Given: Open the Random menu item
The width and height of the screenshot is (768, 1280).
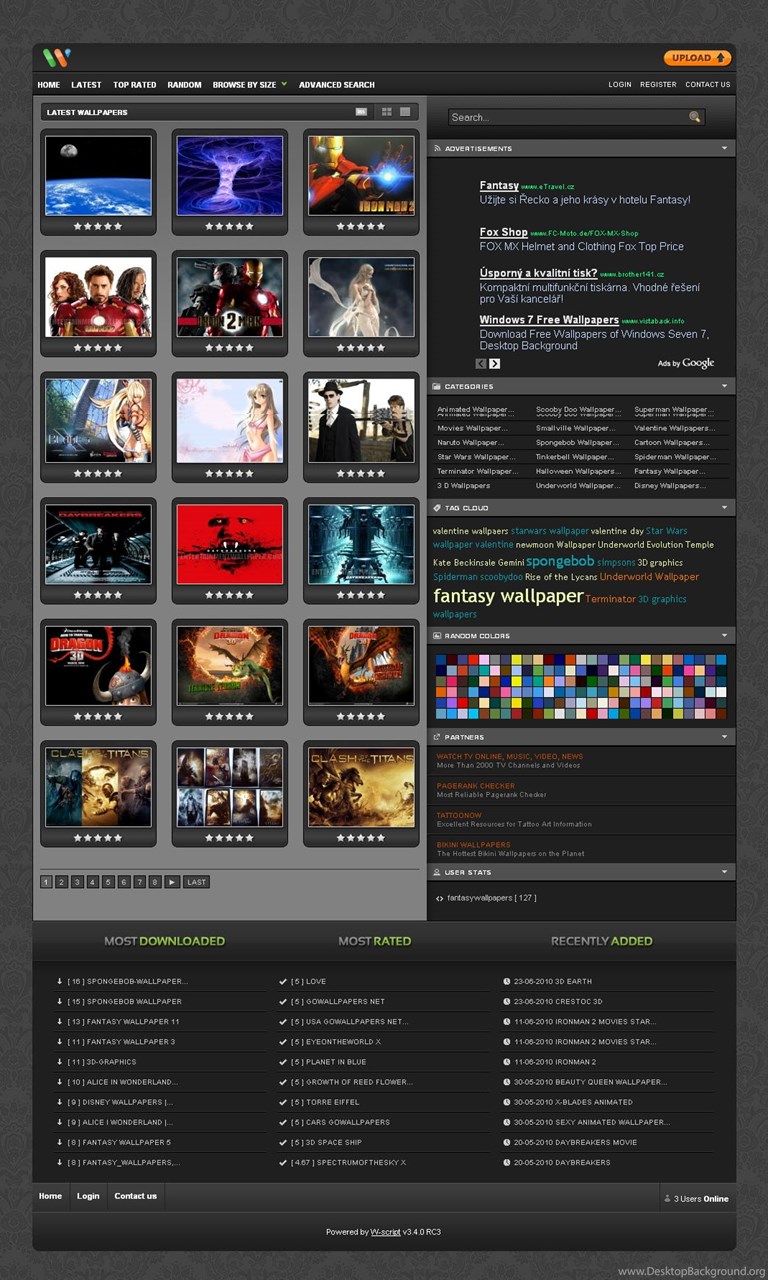Looking at the screenshot, I should [184, 85].
